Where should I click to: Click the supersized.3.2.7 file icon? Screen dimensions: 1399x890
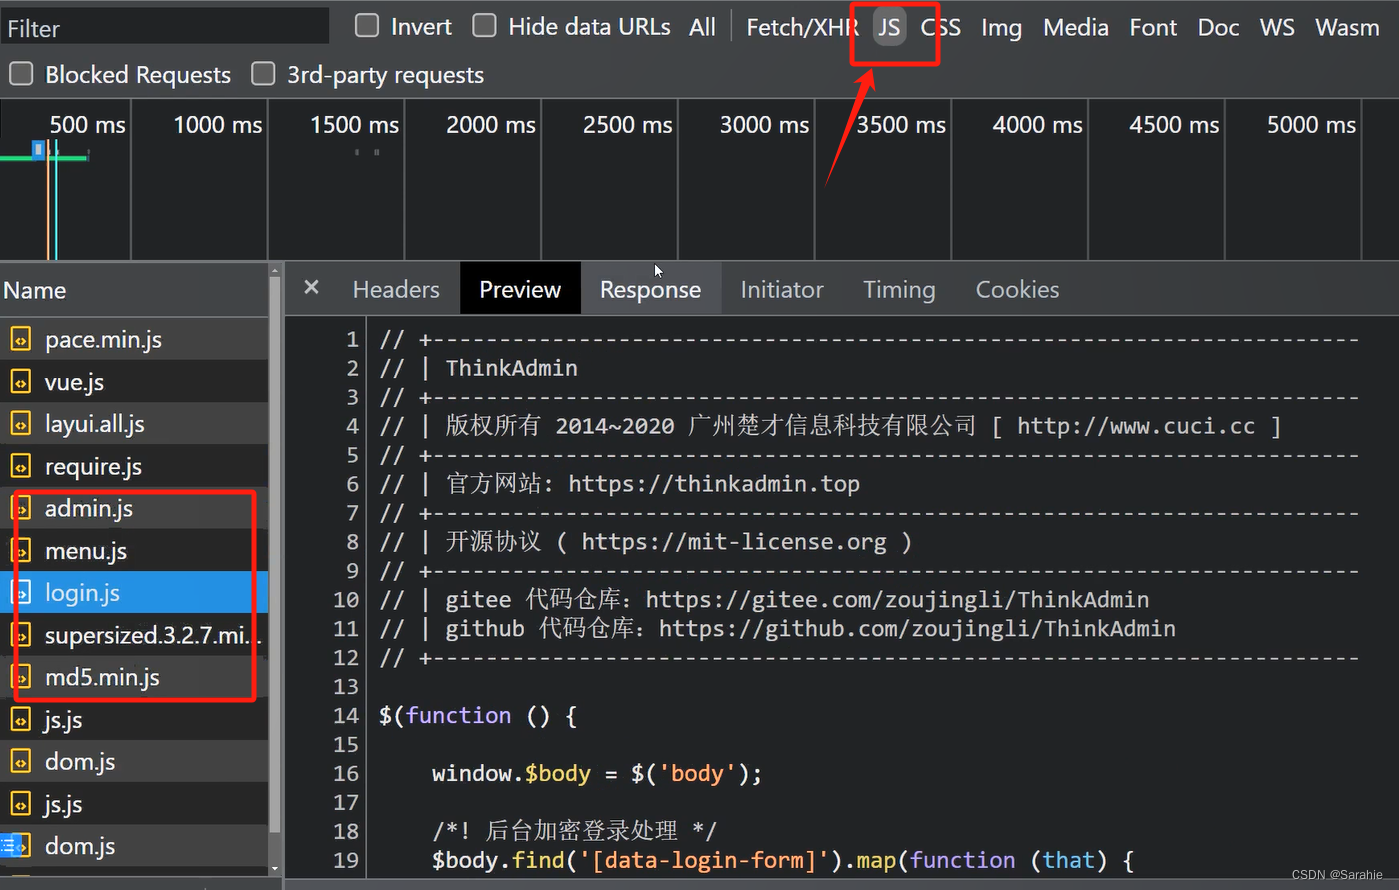click(20, 635)
